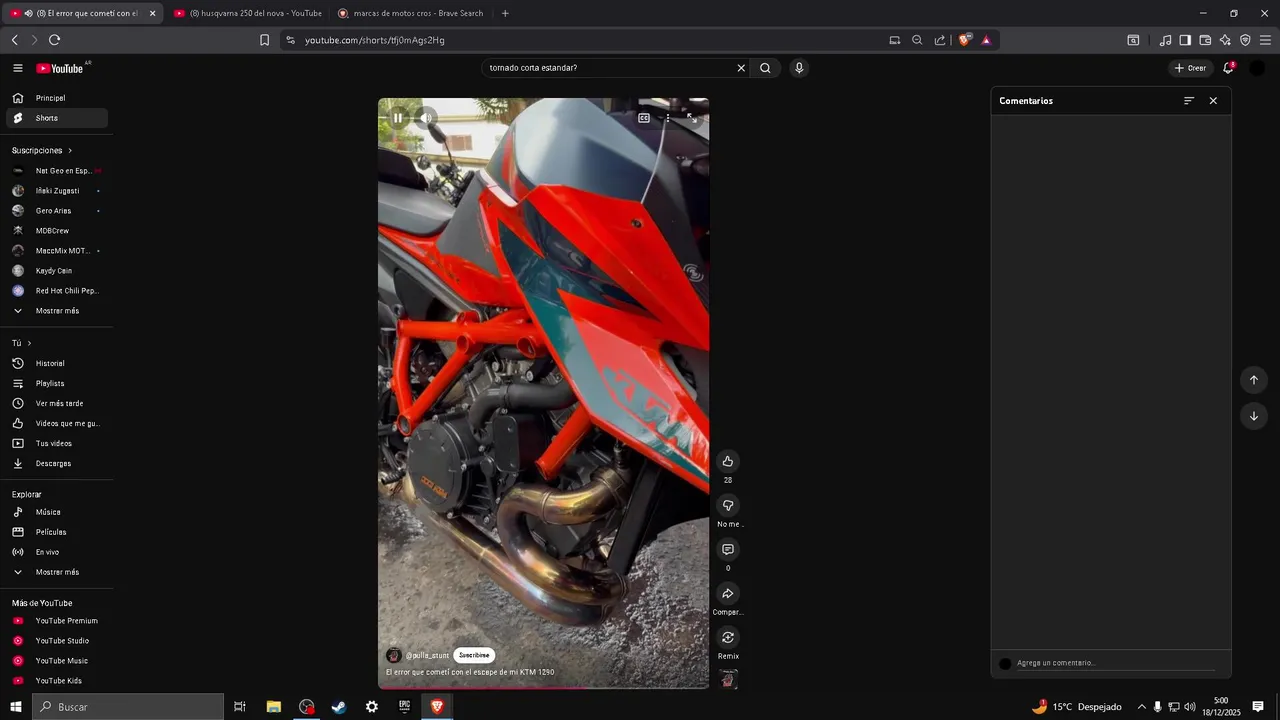The width and height of the screenshot is (1280, 720).
Task: Like the Short with 28 likes
Action: (x=728, y=461)
